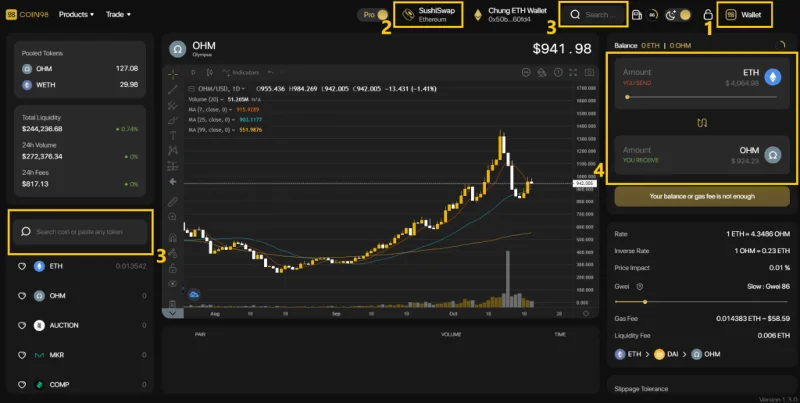This screenshot has width=800, height=403.
Task: Open Chung ETH Wallet selector
Action: pos(510,14)
